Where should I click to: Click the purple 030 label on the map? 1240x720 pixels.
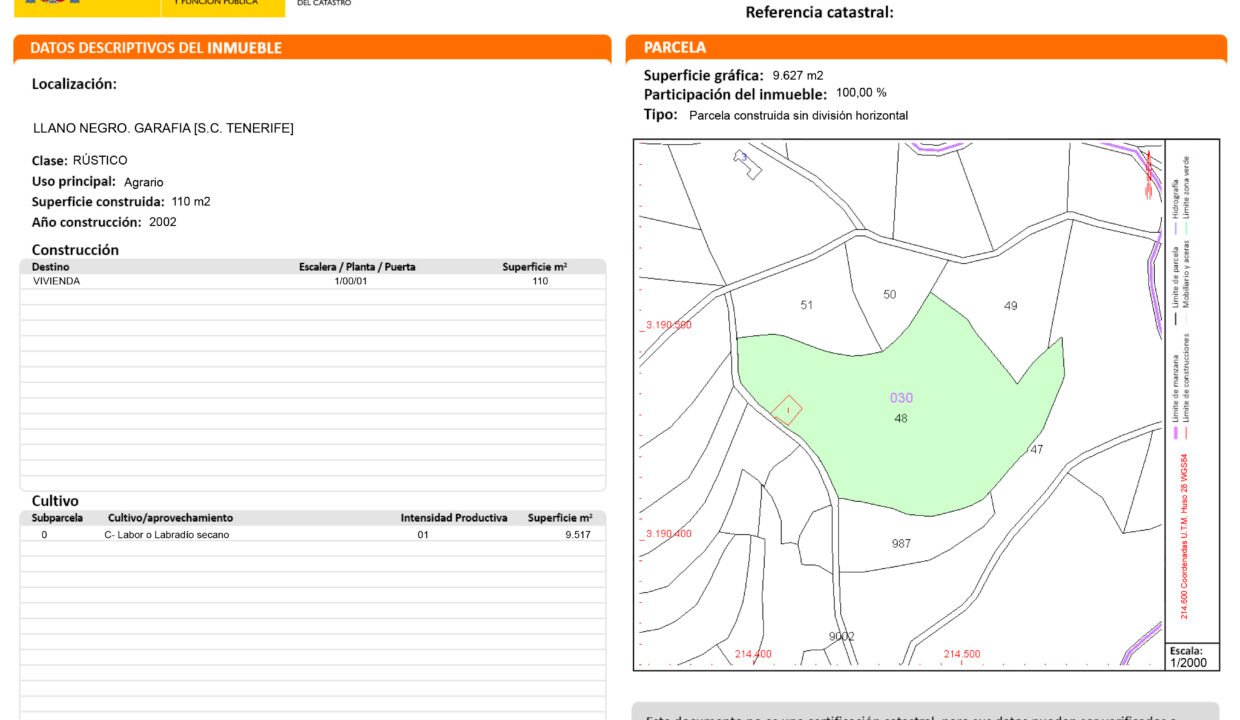tap(901, 398)
